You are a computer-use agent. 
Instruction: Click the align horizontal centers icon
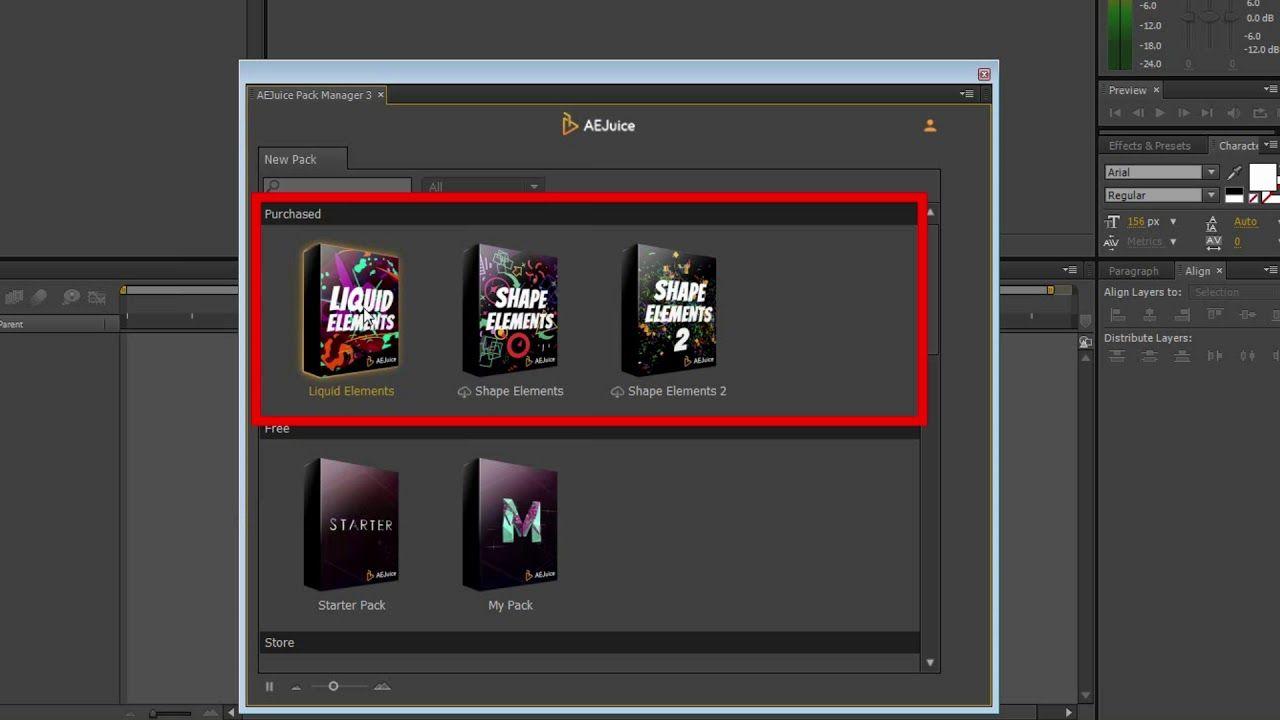(1150, 315)
